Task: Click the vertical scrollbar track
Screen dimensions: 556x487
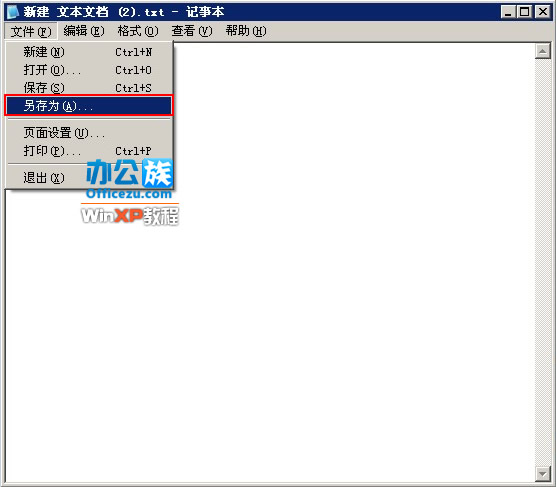Action: 543,262
